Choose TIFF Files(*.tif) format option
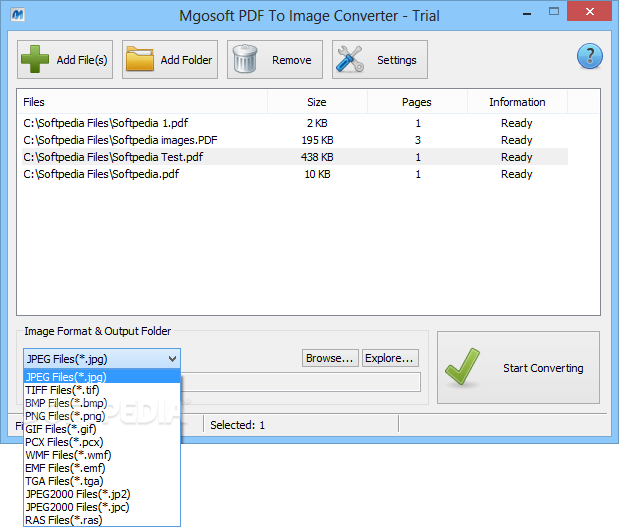Screen dimensions: 619x527 tap(102, 390)
